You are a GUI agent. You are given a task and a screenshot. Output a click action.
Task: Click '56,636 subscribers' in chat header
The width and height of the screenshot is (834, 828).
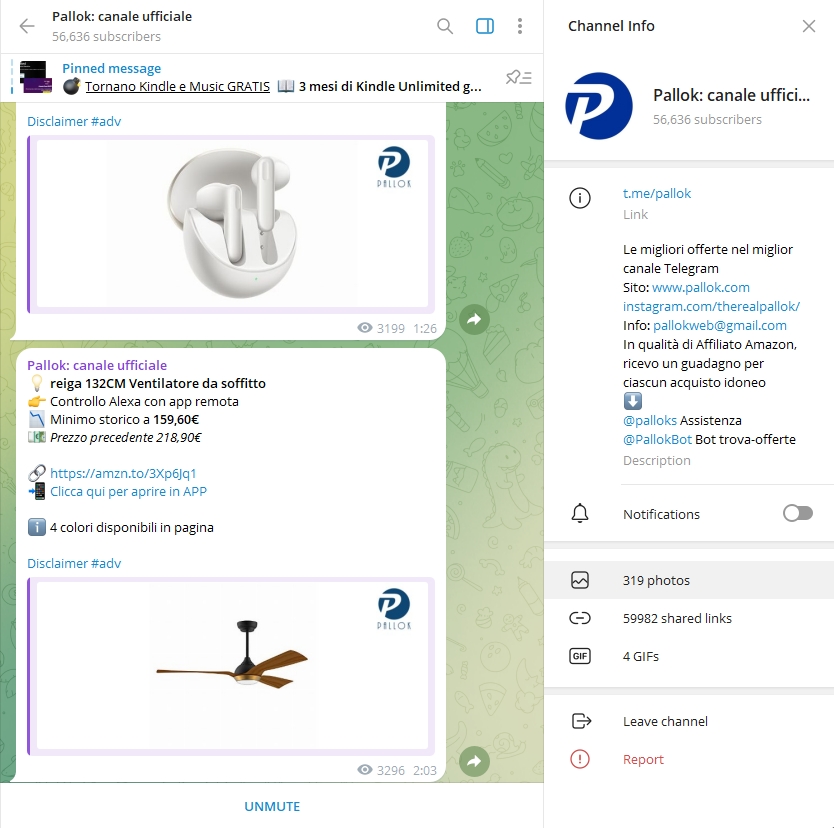(x=106, y=37)
